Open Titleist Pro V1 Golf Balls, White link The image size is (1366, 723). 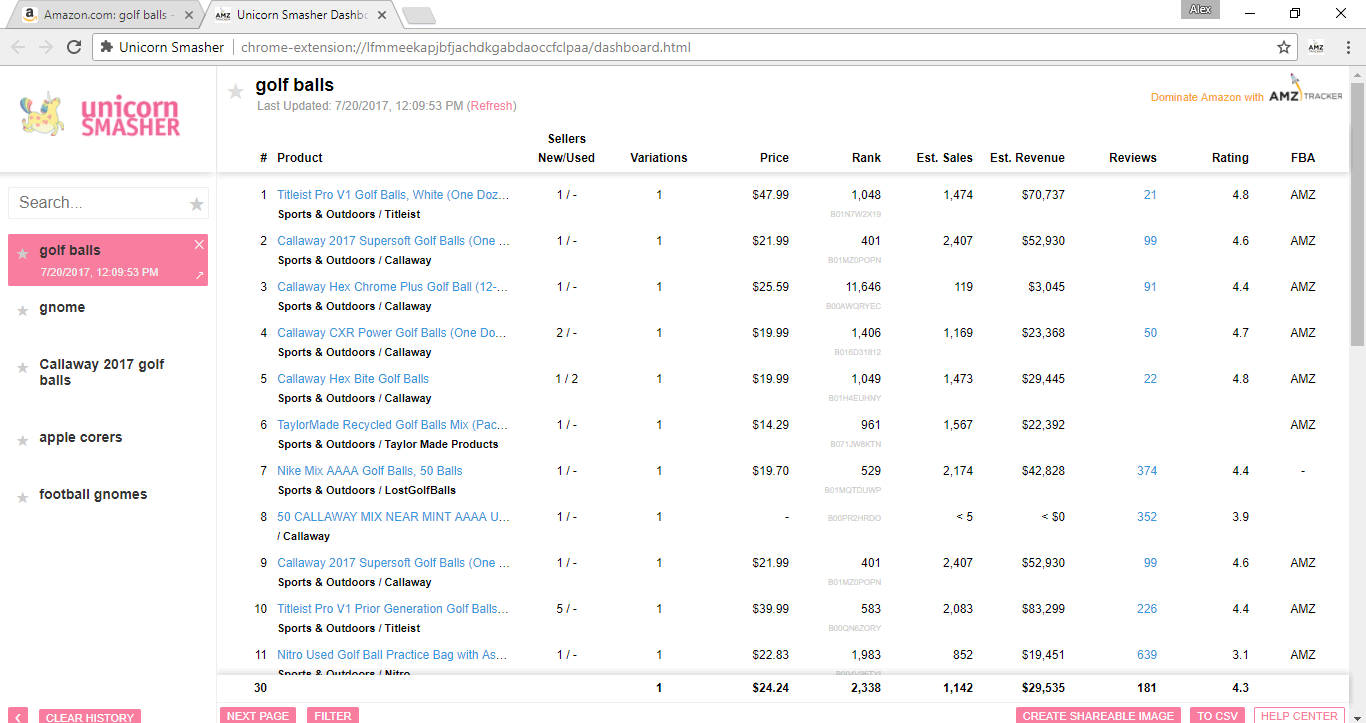[393, 195]
